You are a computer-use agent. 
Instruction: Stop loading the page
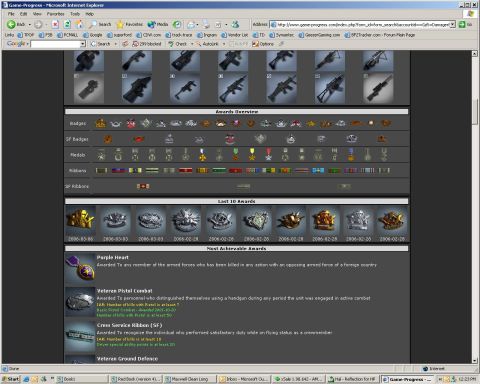[55, 24]
